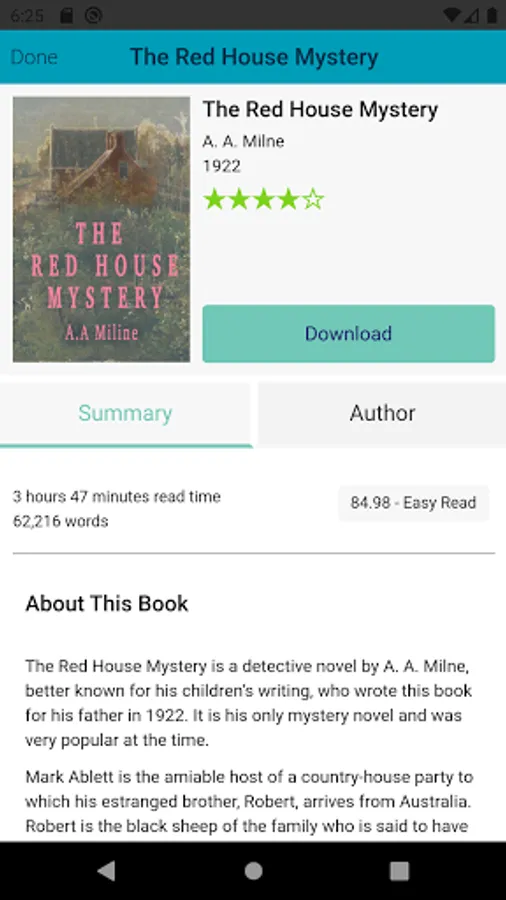Image resolution: width=506 pixels, height=900 pixels.
Task: Tap the publication year 1922
Action: pyautogui.click(x=221, y=166)
